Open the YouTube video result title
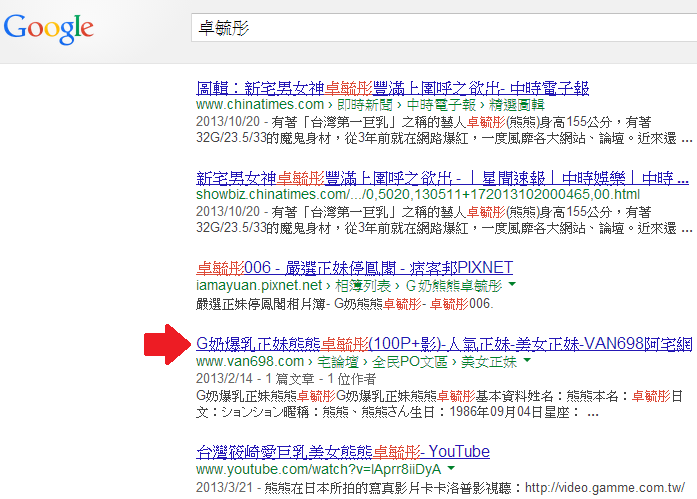 click(343, 451)
